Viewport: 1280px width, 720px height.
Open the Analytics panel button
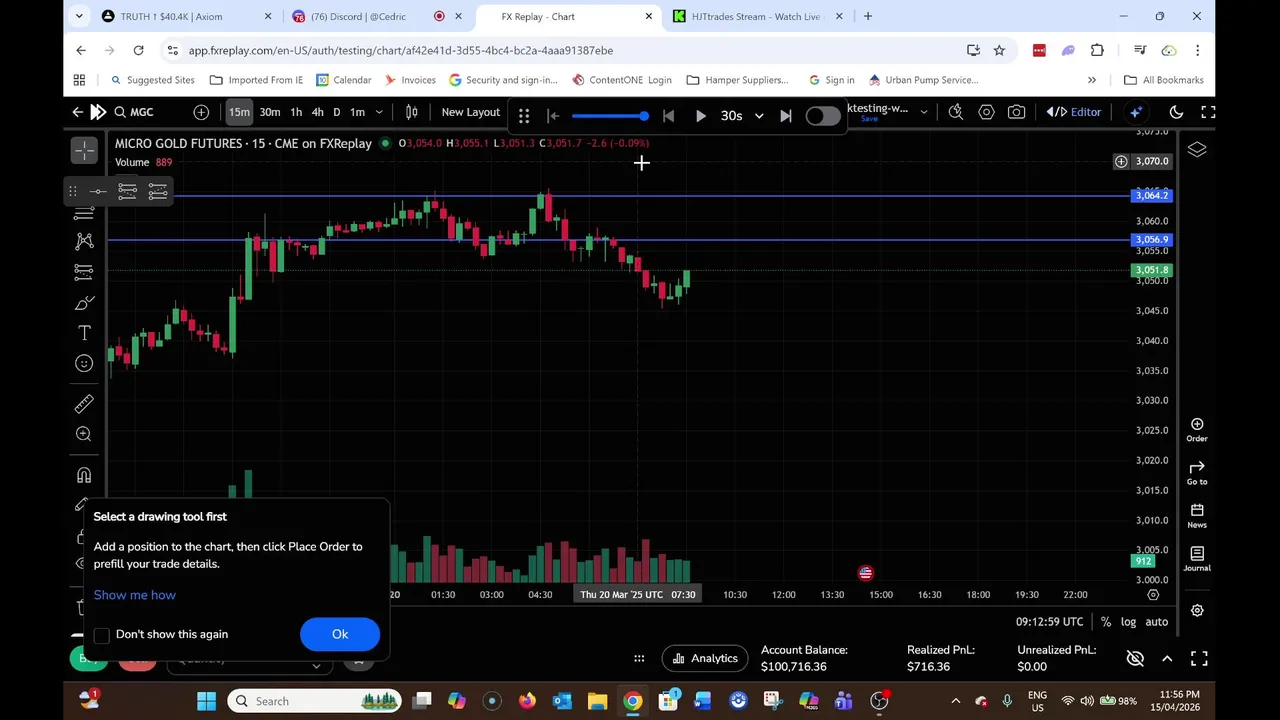click(704, 658)
